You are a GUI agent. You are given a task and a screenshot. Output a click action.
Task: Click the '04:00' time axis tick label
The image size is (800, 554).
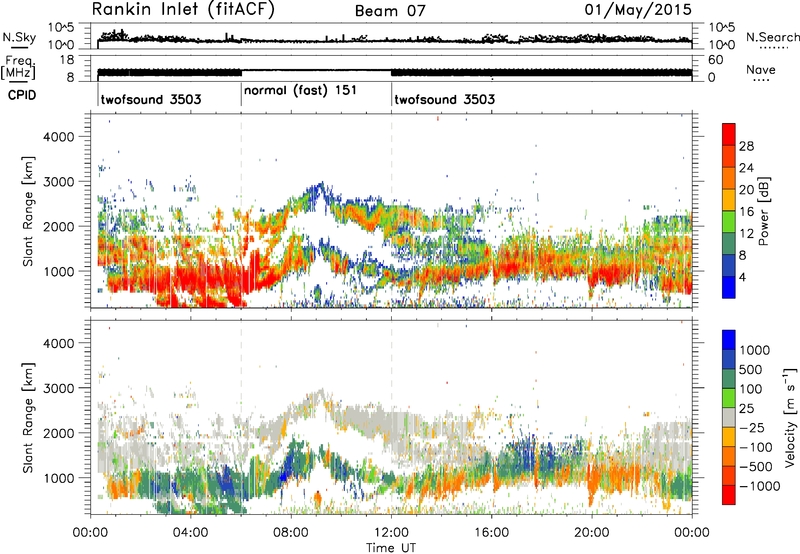(190, 533)
